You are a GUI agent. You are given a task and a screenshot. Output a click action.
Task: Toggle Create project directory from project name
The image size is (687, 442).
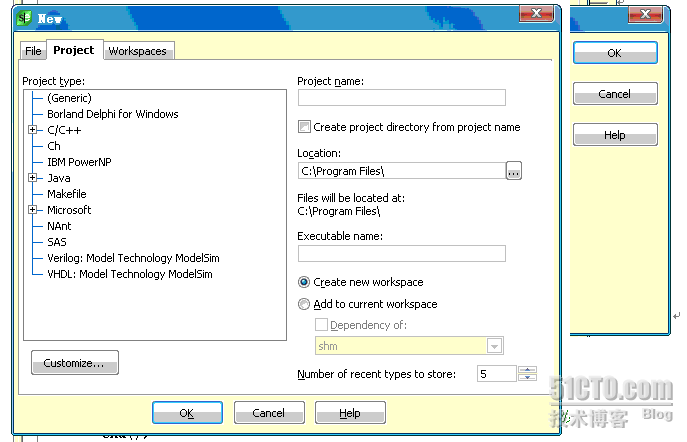(x=304, y=127)
